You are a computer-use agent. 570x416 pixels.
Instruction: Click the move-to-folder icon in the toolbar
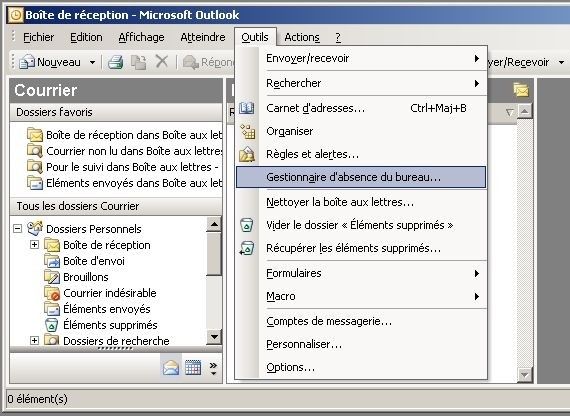pos(139,62)
